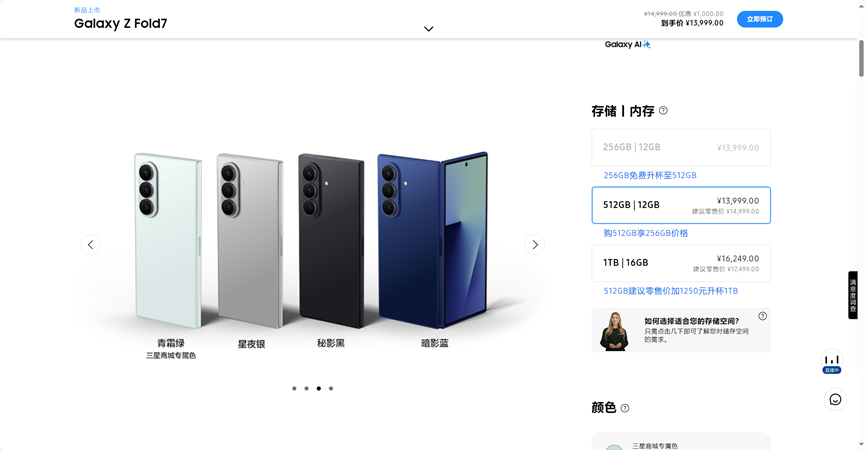
Task: Open the live broadcast icon
Action: click(x=832, y=362)
